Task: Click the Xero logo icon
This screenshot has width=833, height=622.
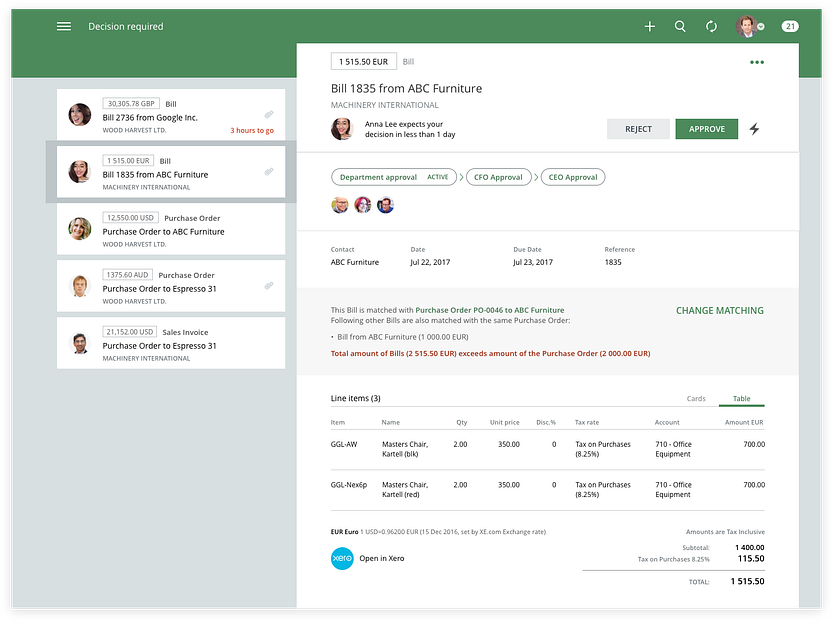Action: [x=342, y=558]
